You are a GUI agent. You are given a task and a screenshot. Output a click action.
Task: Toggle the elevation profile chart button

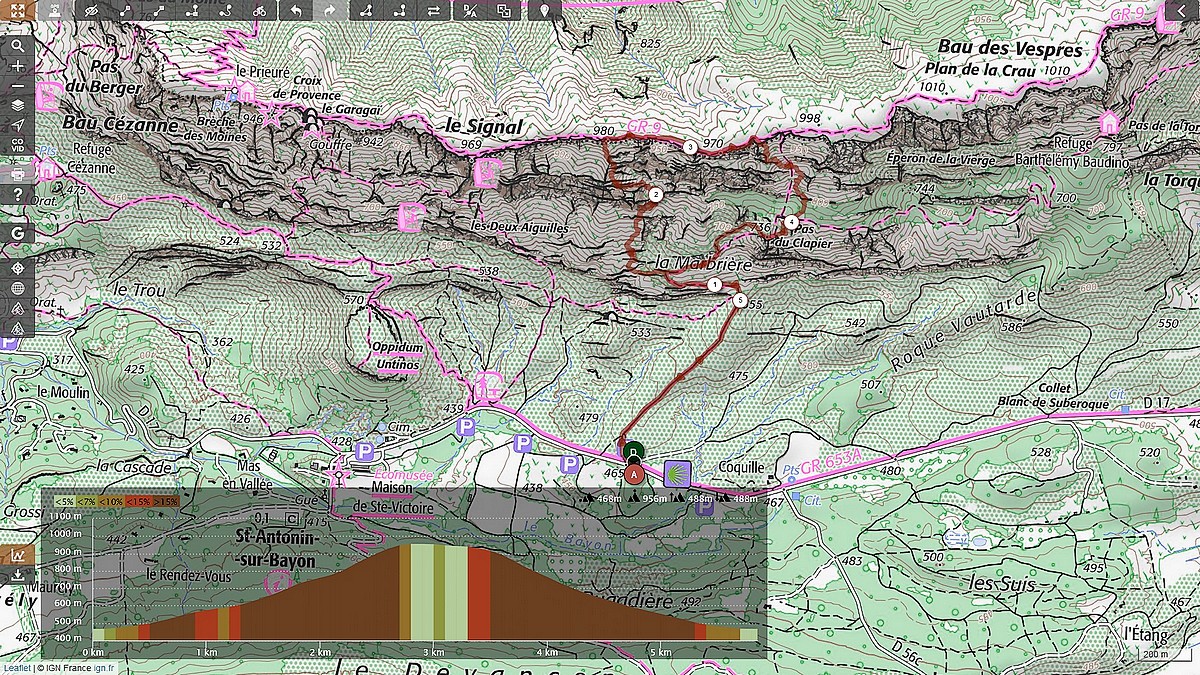[x=18, y=555]
